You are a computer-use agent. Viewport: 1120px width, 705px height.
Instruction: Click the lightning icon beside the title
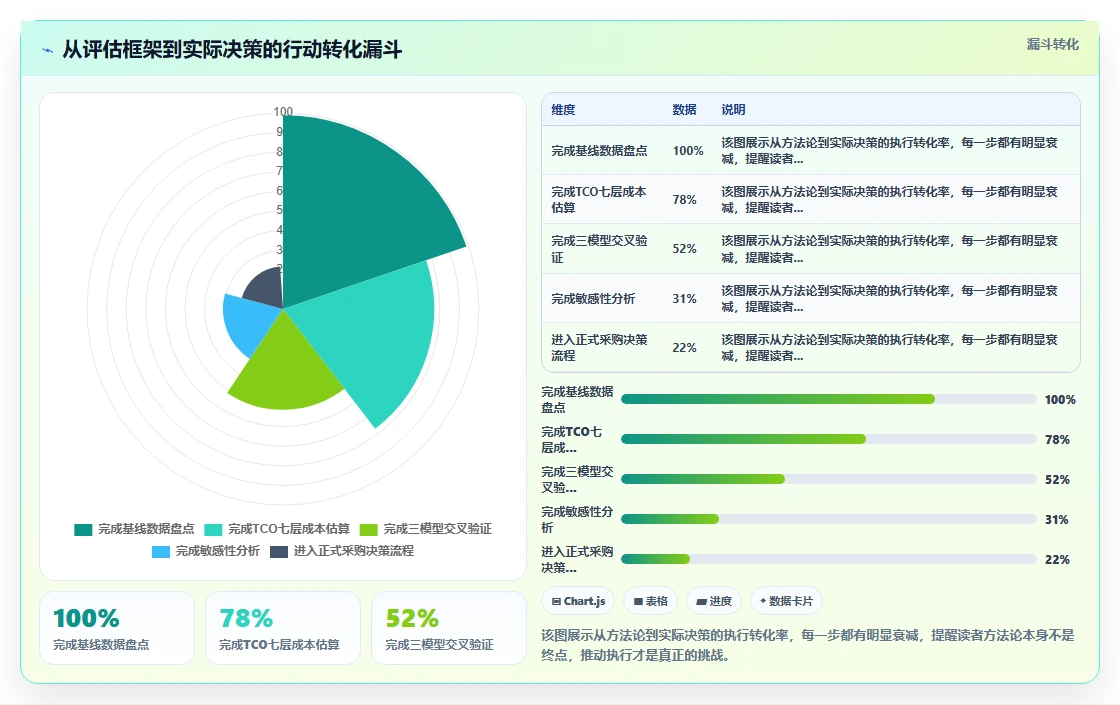[x=48, y=50]
